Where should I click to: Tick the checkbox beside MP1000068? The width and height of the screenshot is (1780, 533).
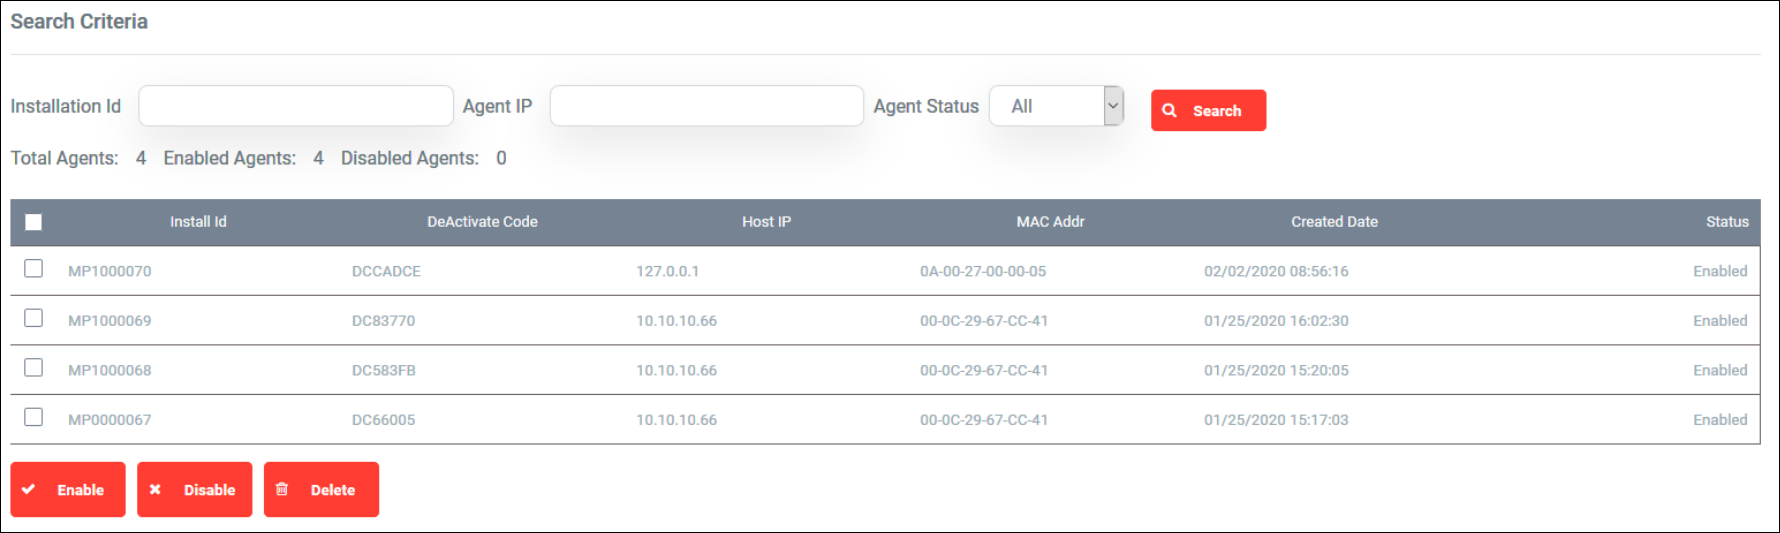point(34,368)
